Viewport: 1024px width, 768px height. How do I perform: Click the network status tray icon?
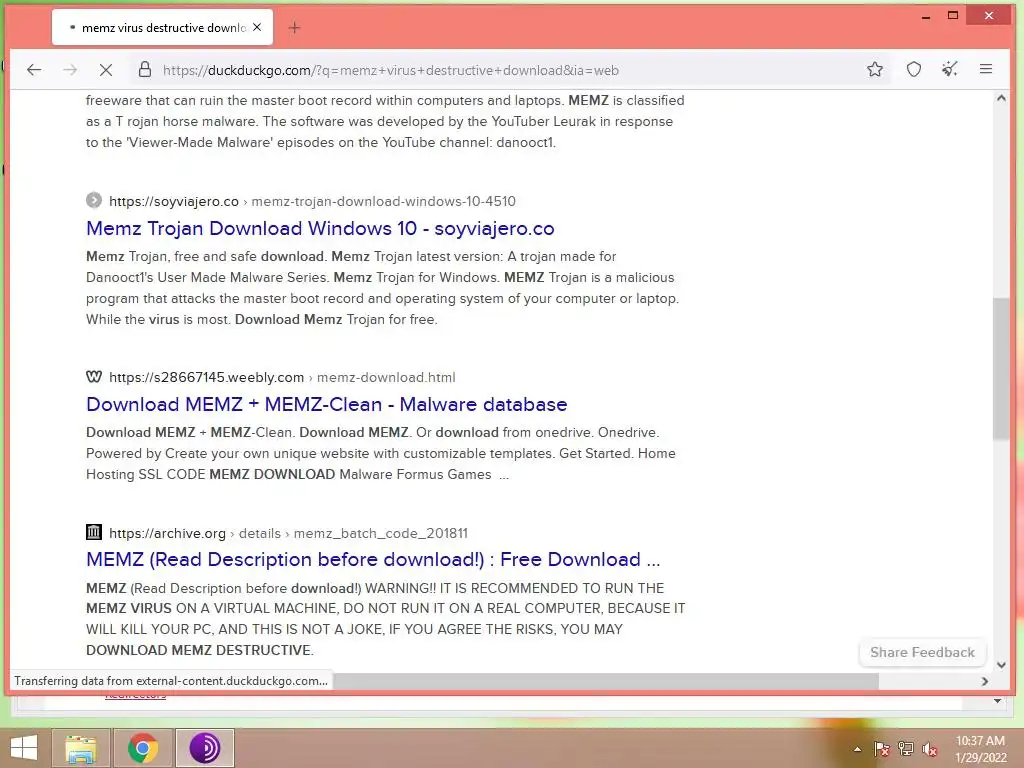pyautogui.click(x=906, y=749)
